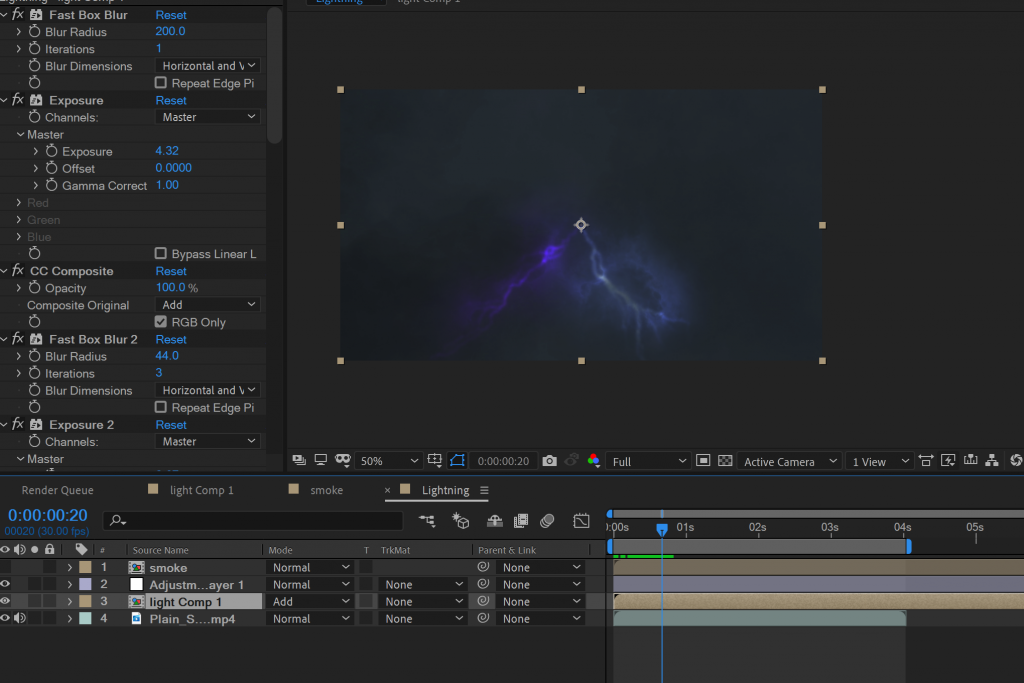Hide the Adjustment Layer 1 eye toggle

click(x=5, y=584)
